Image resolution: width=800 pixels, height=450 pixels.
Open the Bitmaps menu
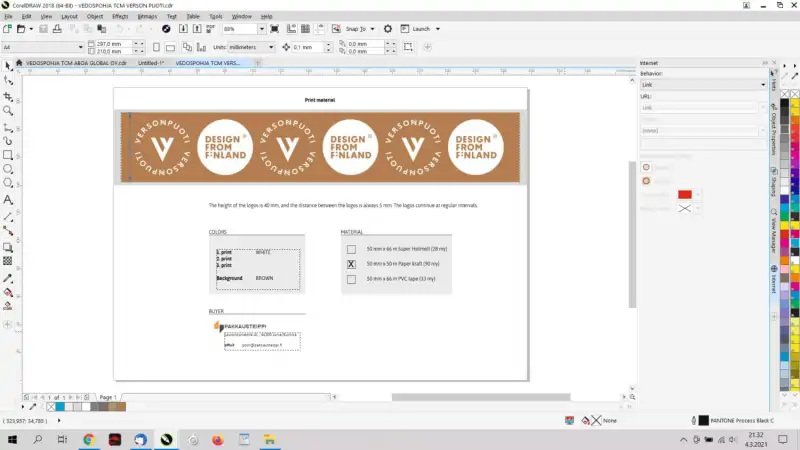147,16
